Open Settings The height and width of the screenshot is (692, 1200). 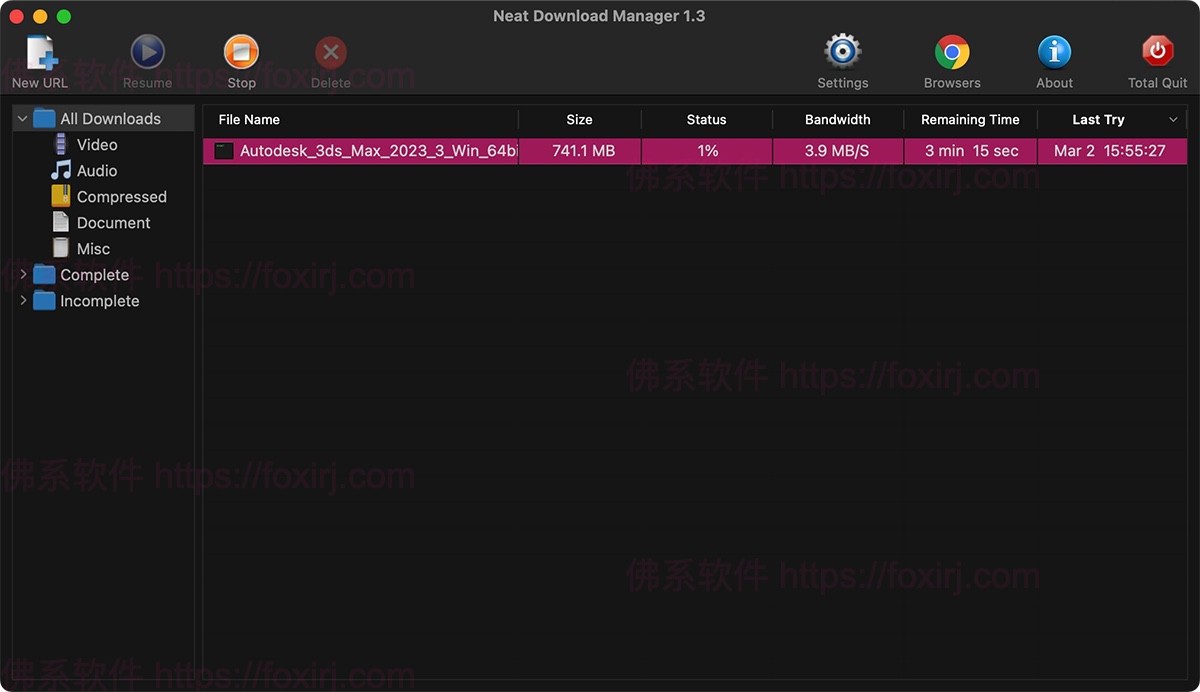coord(842,51)
